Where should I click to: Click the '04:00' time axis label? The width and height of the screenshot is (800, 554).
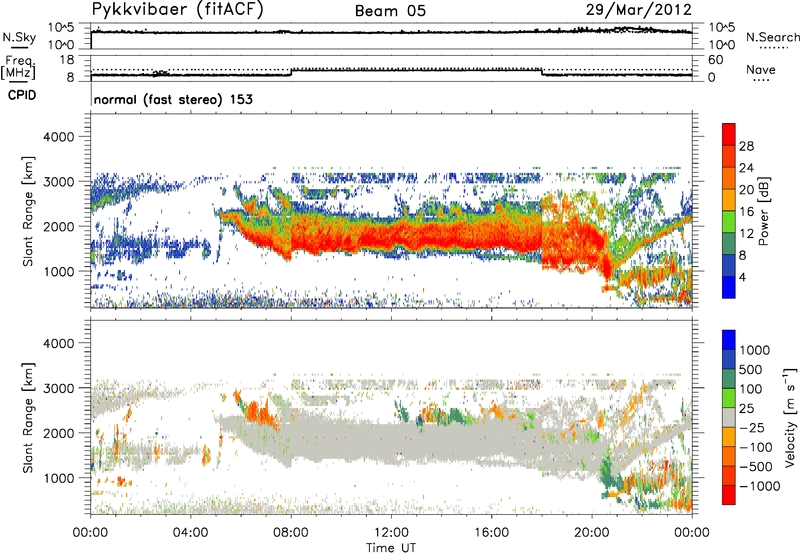point(190,533)
